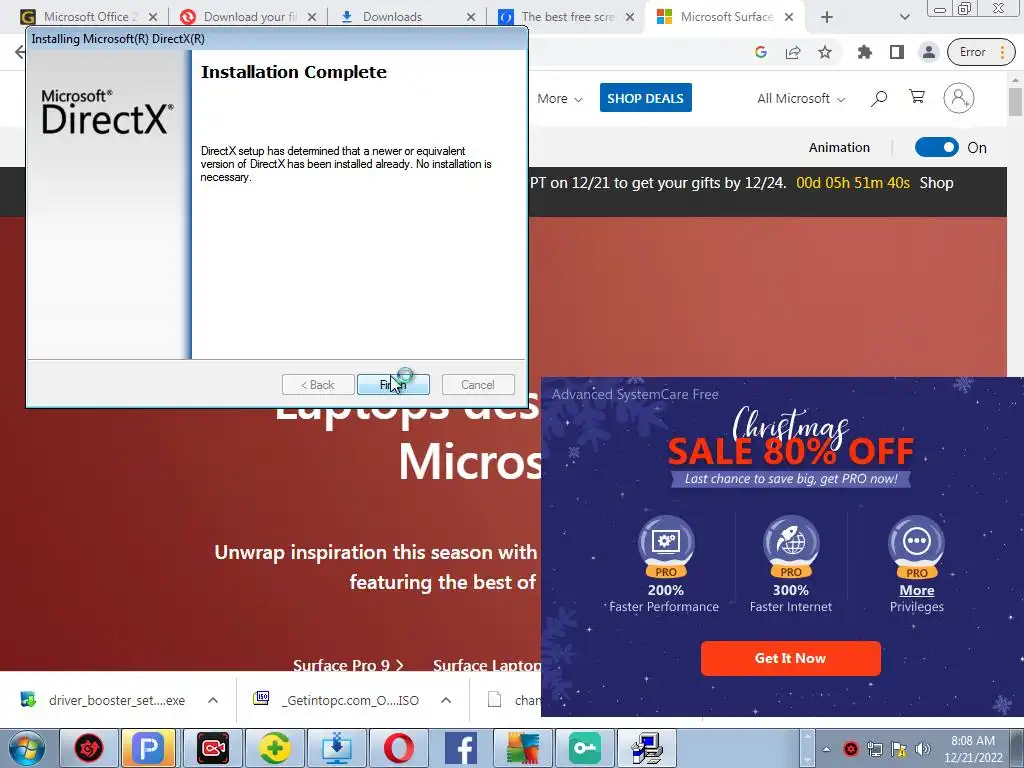Open the Chrome profile avatar
The image size is (1024, 768).
point(929,52)
